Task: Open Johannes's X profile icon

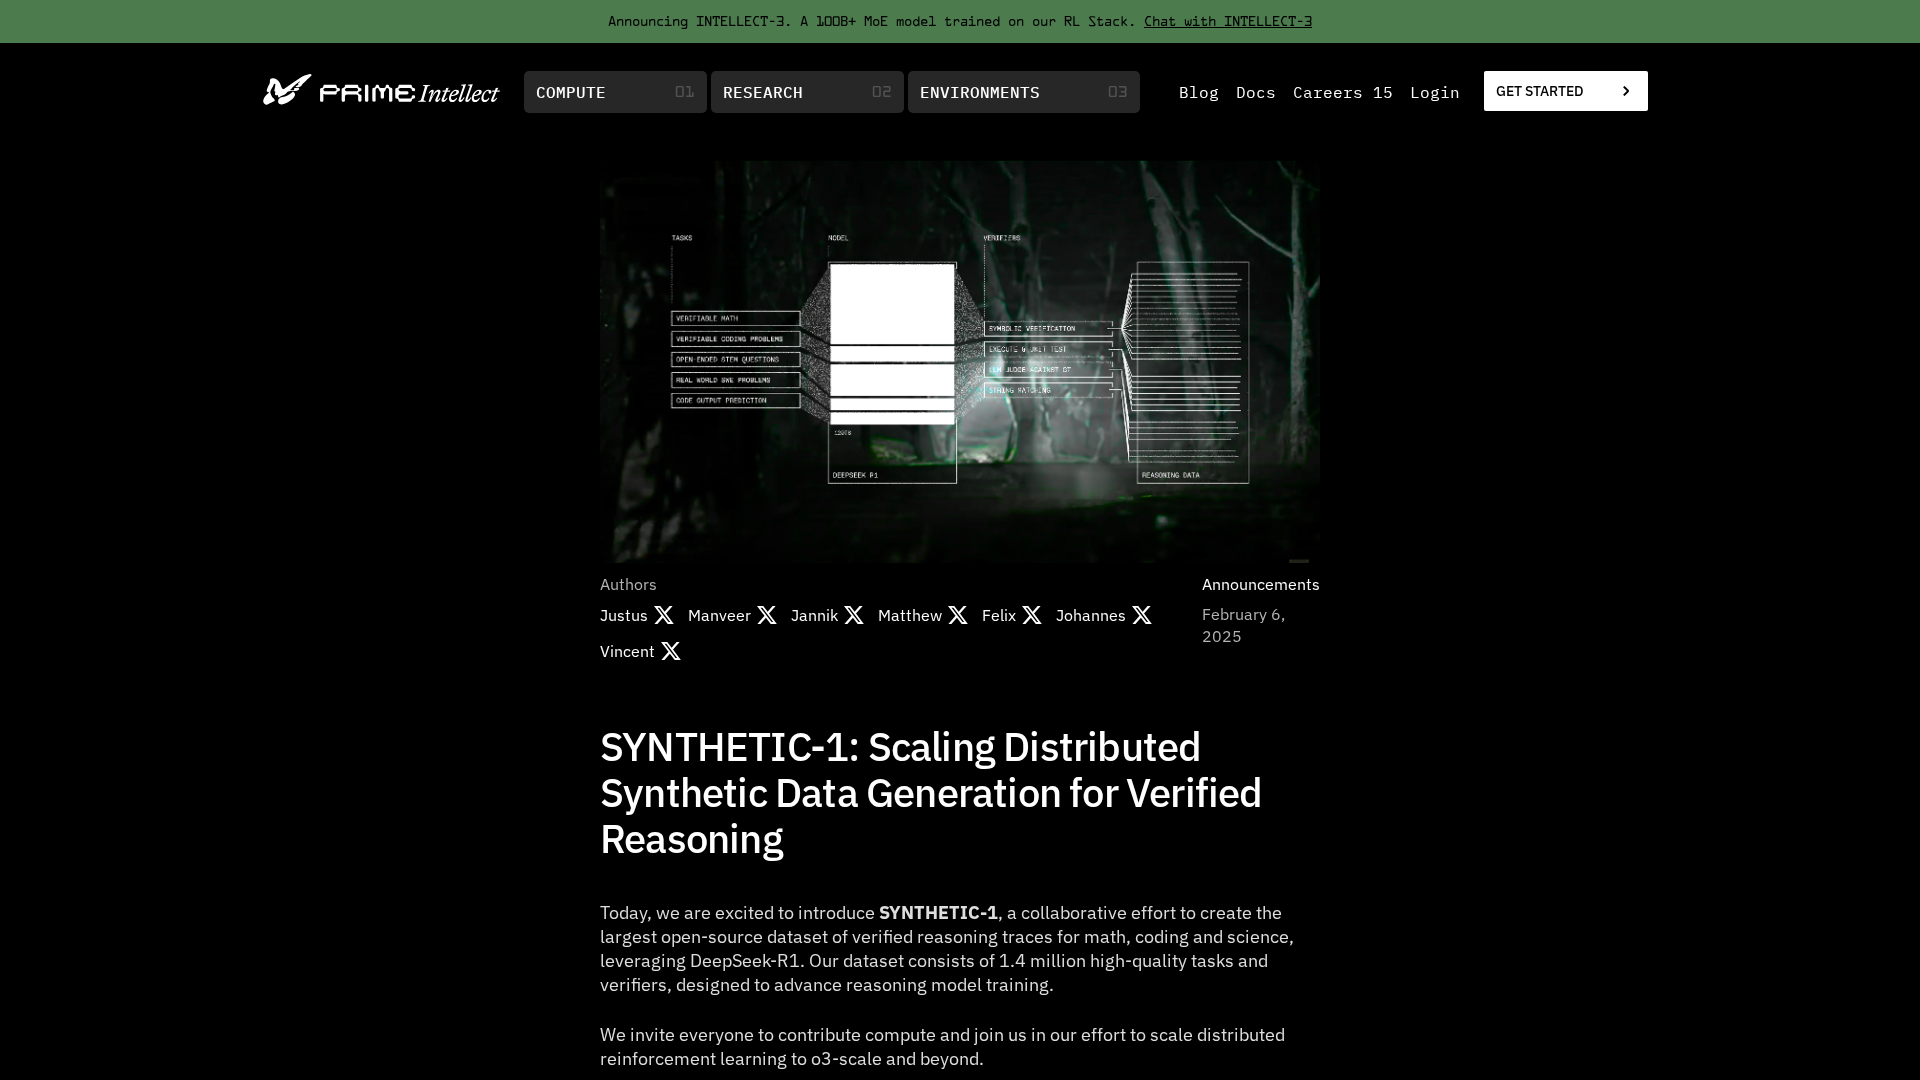Action: point(1142,615)
